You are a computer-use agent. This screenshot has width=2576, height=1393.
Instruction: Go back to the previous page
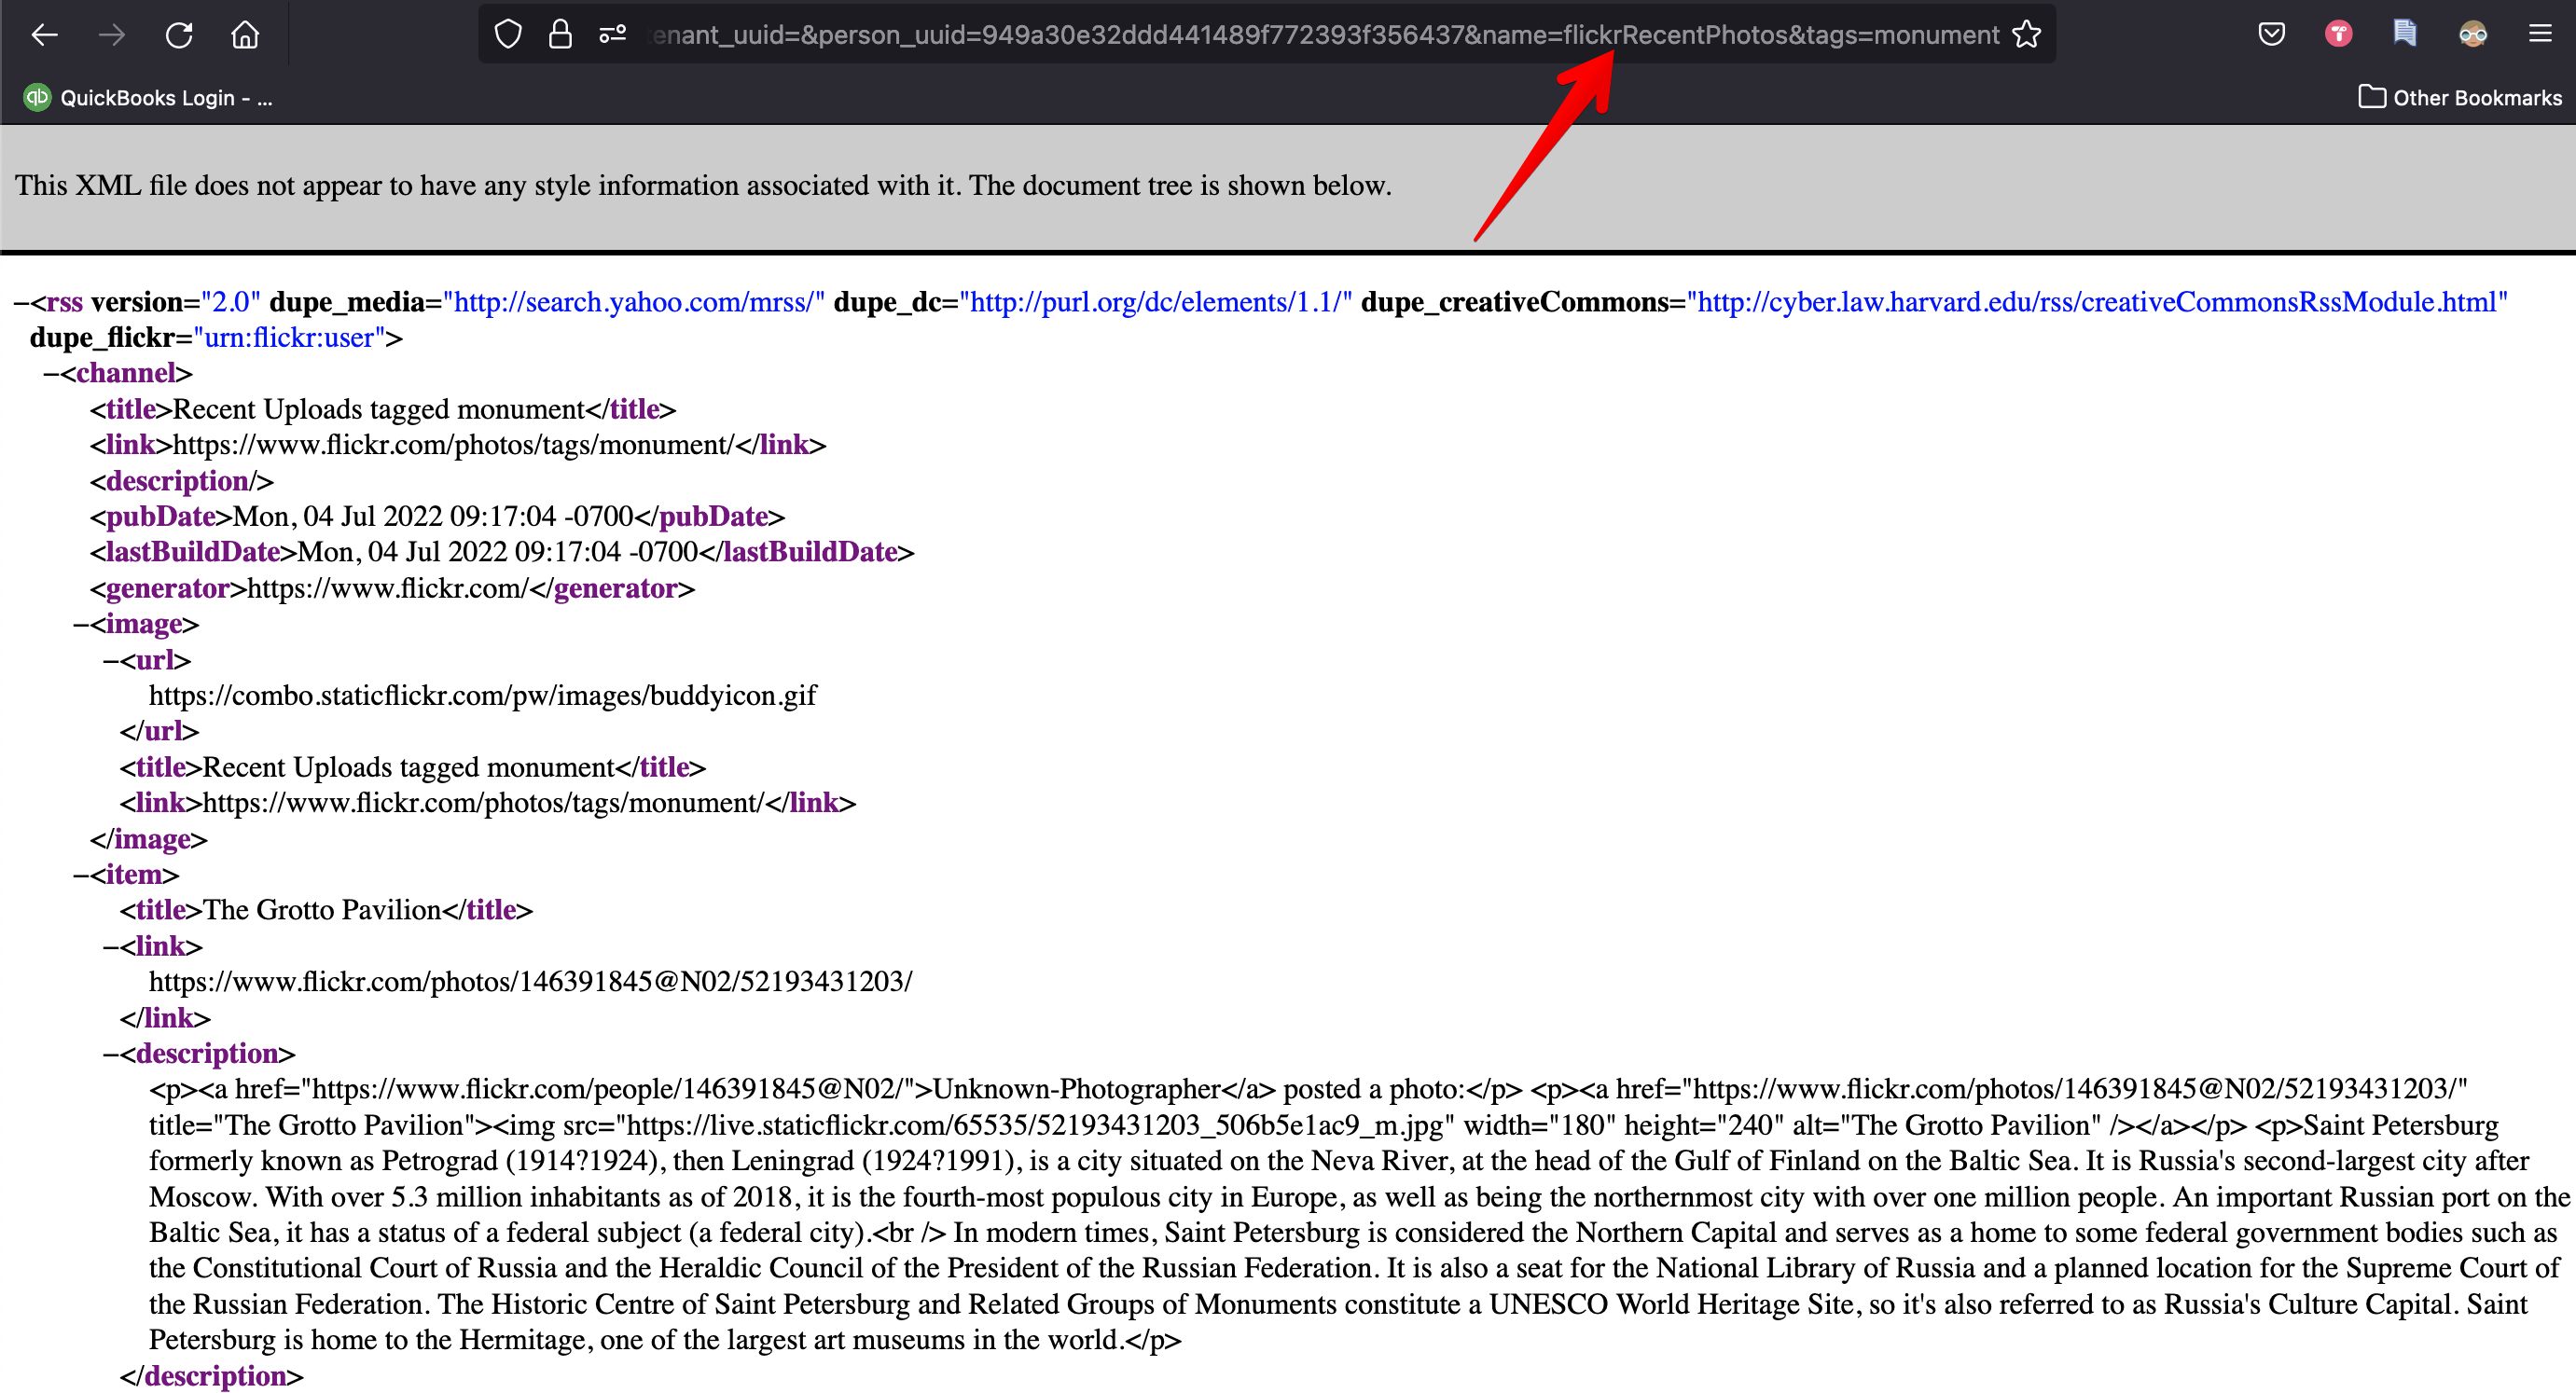pos(45,36)
